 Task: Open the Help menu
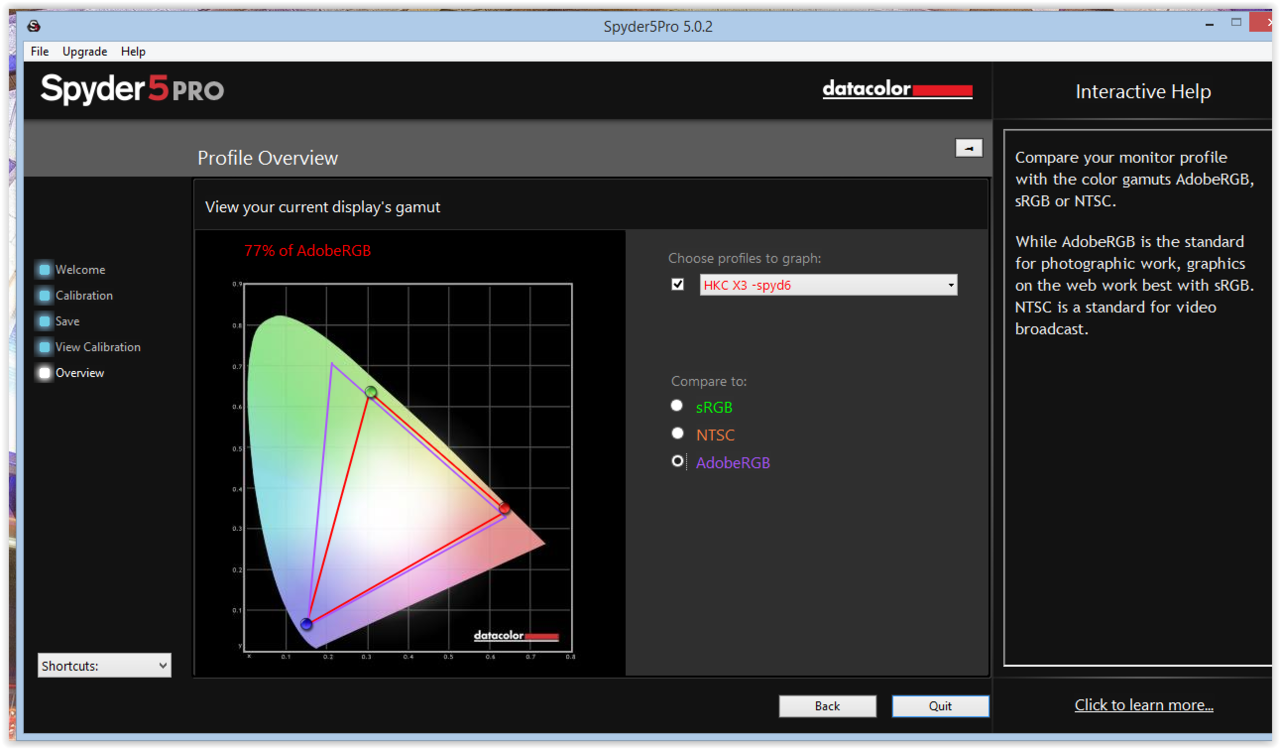[x=133, y=52]
